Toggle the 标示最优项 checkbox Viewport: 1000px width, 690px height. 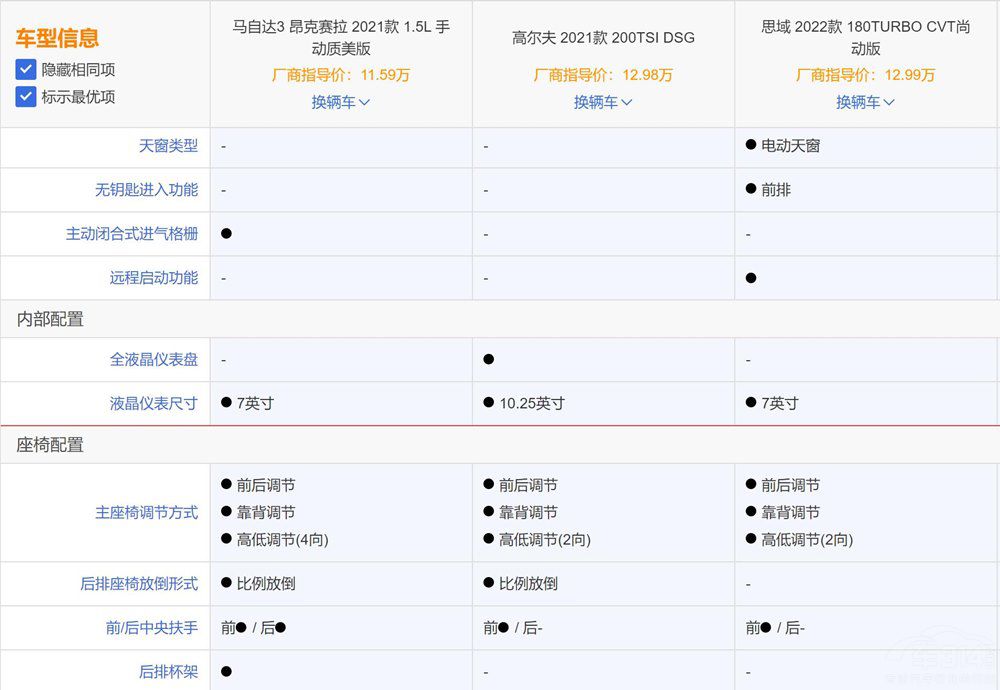(x=26, y=97)
